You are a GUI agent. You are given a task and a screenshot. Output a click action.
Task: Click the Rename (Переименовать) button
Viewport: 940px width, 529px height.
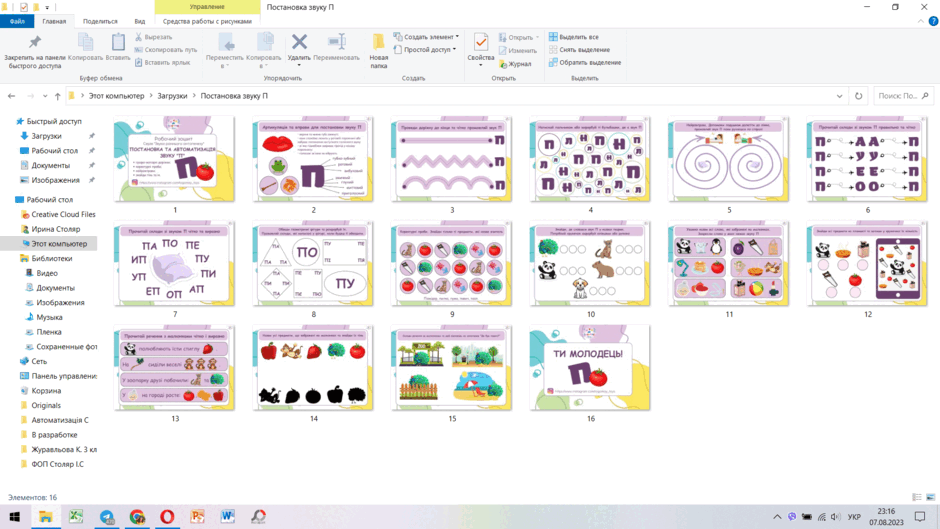click(x=336, y=47)
